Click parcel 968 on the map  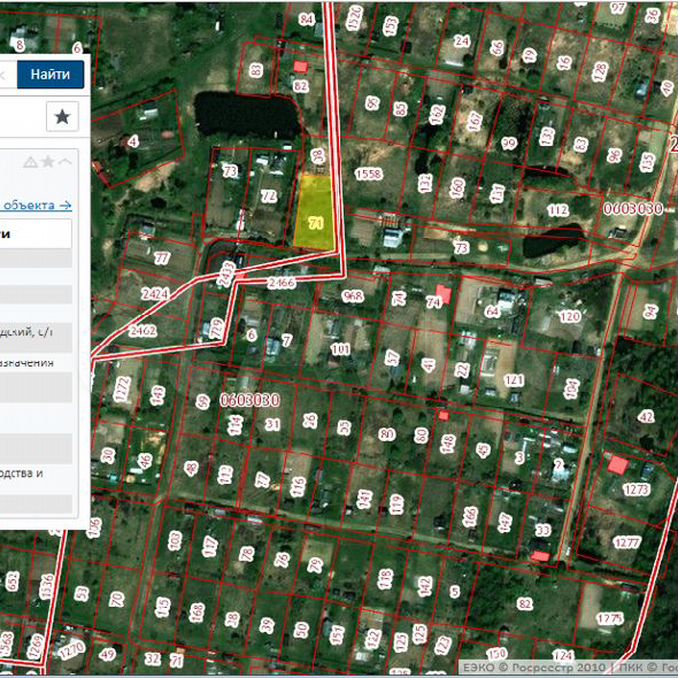(352, 296)
